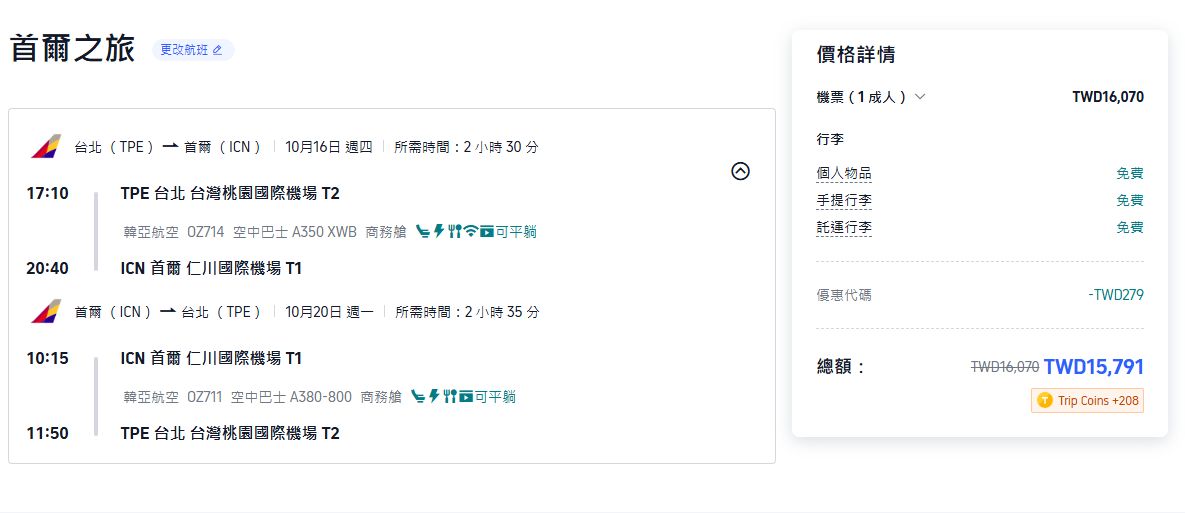Click the 更改航班 change flight button
Viewport: 1185px width, 513px height.
tap(192, 50)
